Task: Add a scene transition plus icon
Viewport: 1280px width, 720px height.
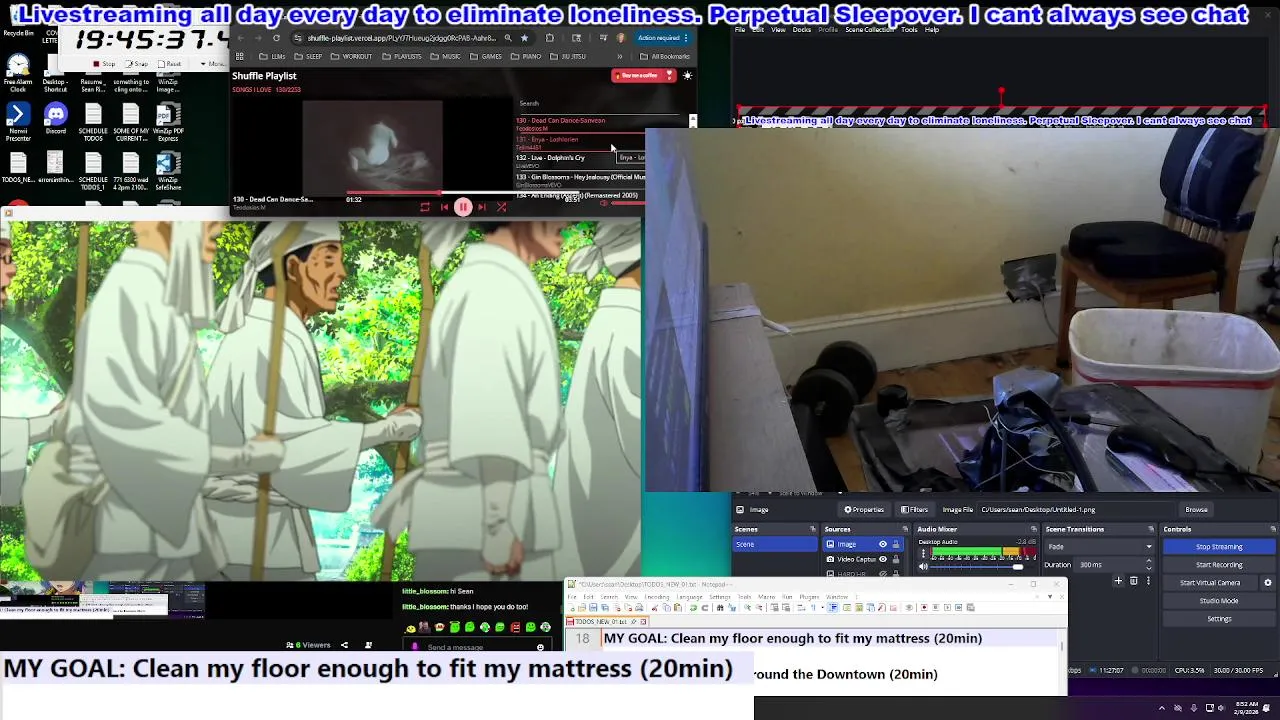Action: pos(1118,581)
